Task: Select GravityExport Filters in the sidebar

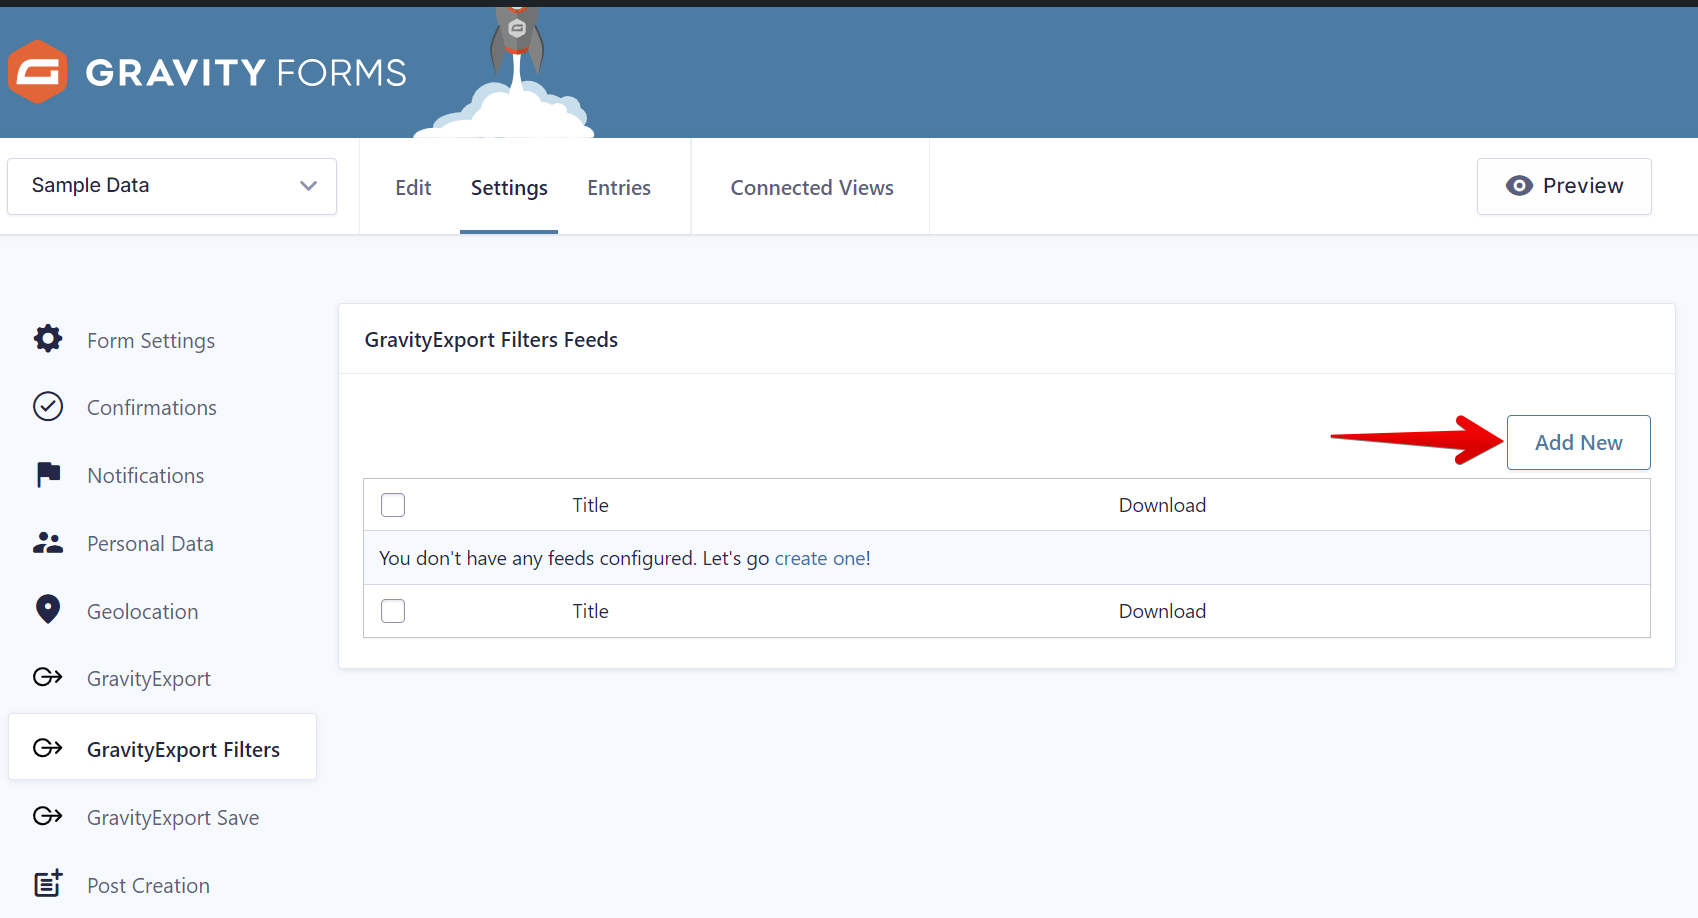Action: pos(162,747)
